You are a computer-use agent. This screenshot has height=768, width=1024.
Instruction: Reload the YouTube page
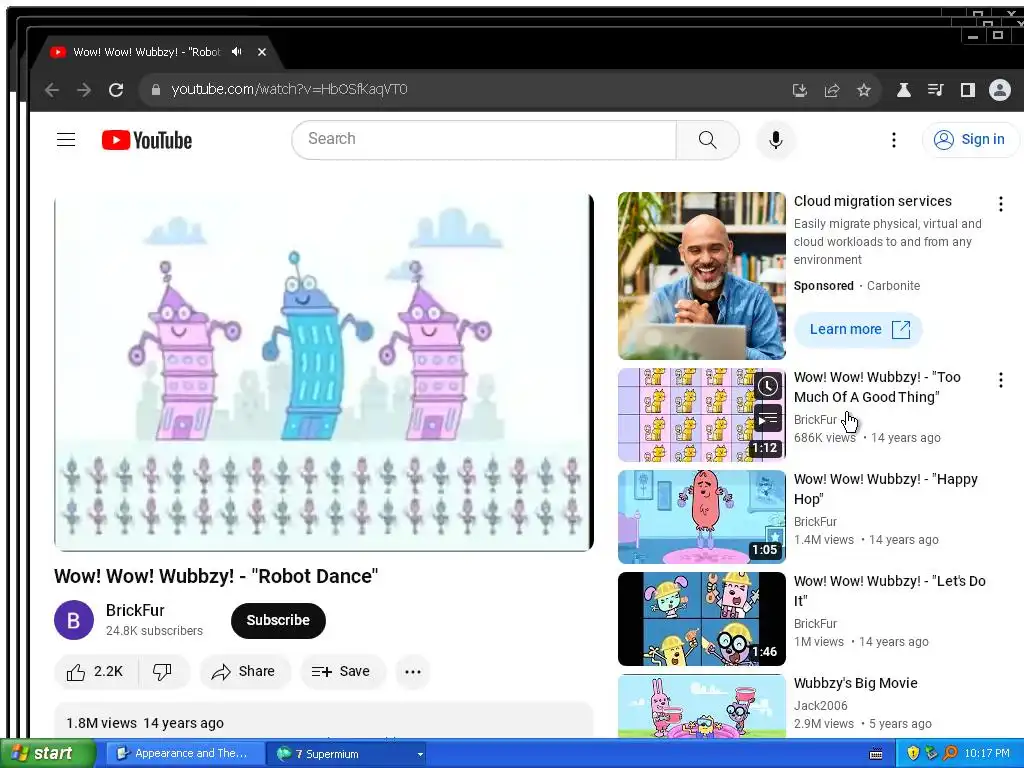coord(116,90)
